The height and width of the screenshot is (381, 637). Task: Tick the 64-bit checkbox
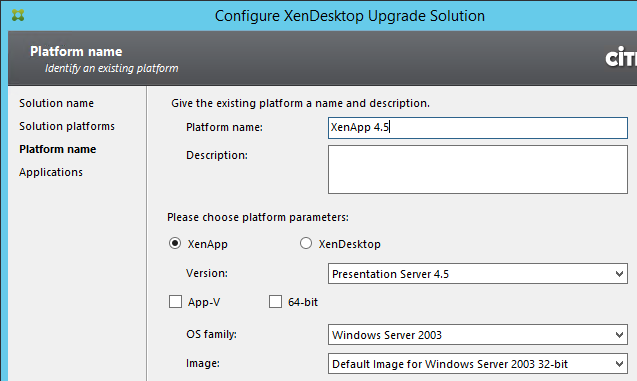(x=275, y=302)
